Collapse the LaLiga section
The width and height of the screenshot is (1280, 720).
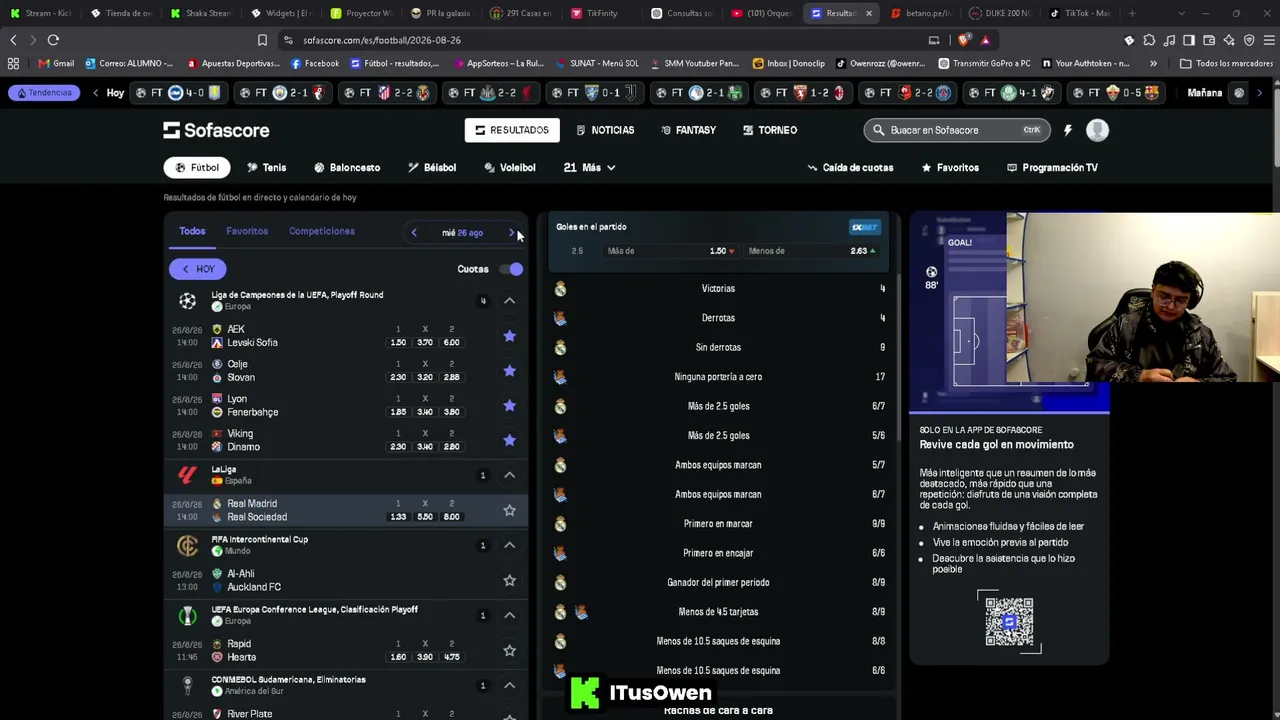[509, 475]
